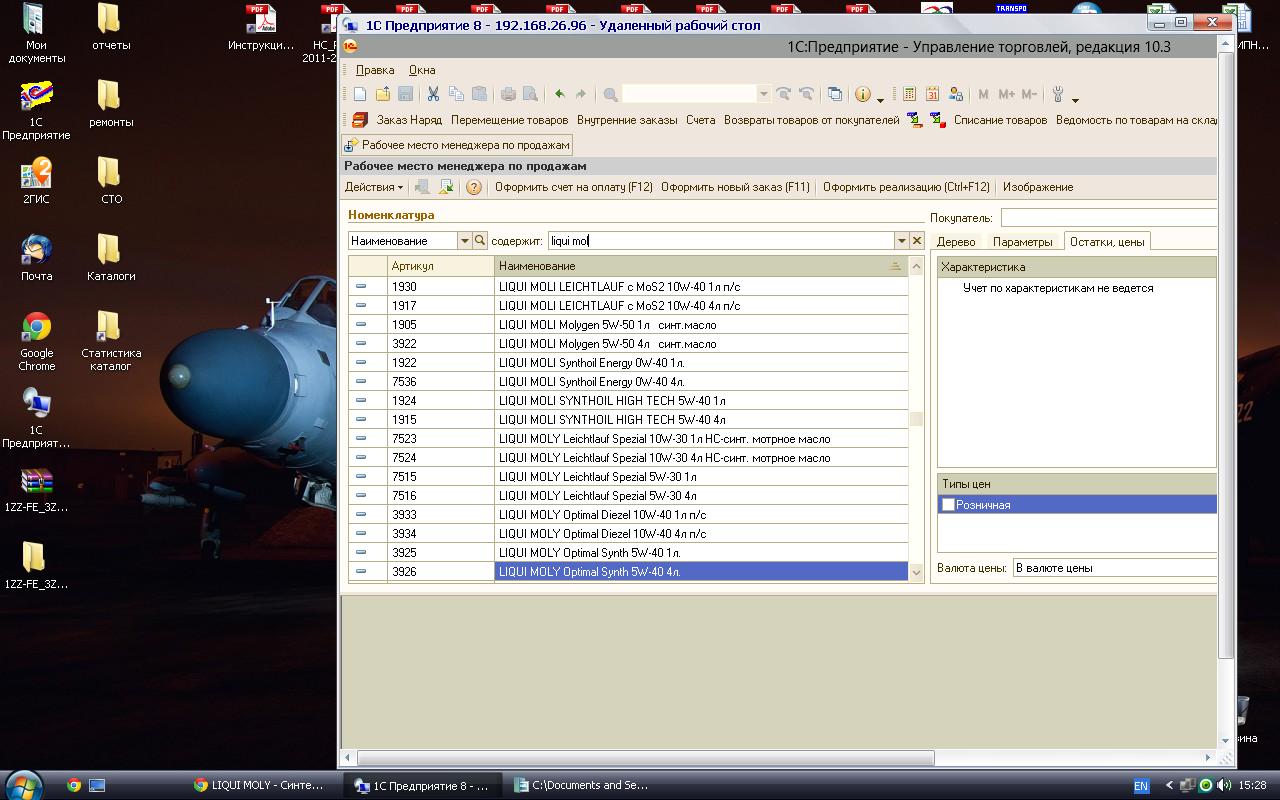Viewport: 1280px width, 800px height.
Task: Open Внутренние заказы from toolbar
Action: 627,120
